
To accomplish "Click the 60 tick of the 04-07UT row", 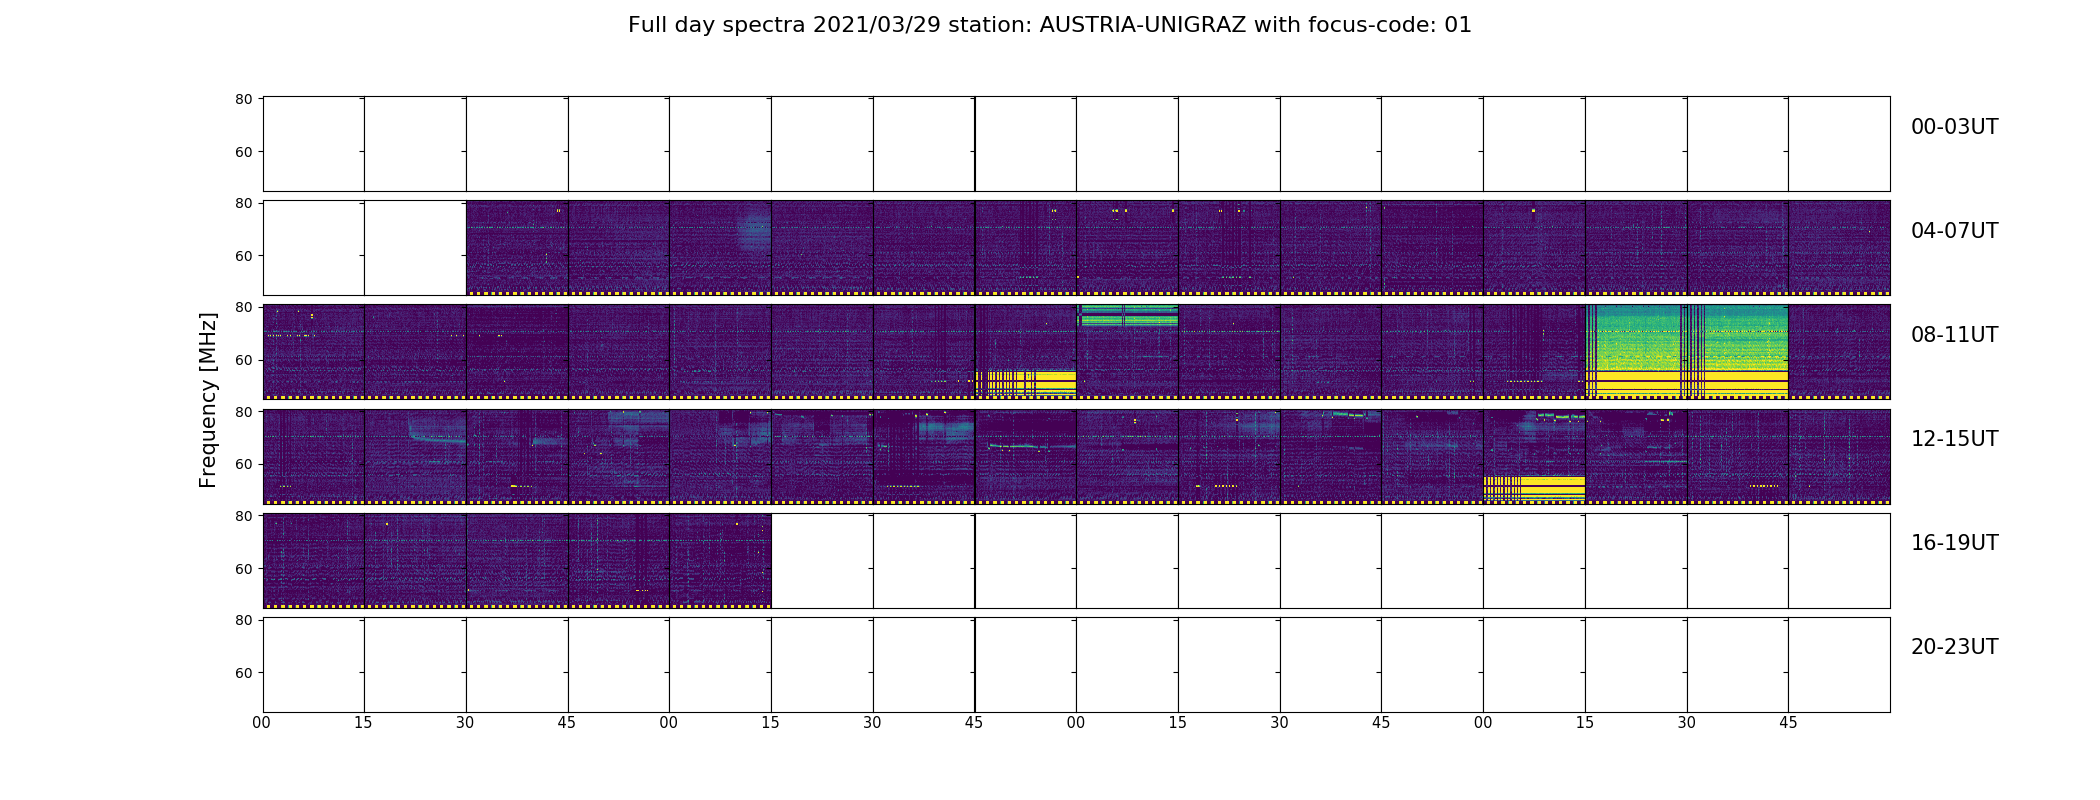I will tap(243, 256).
